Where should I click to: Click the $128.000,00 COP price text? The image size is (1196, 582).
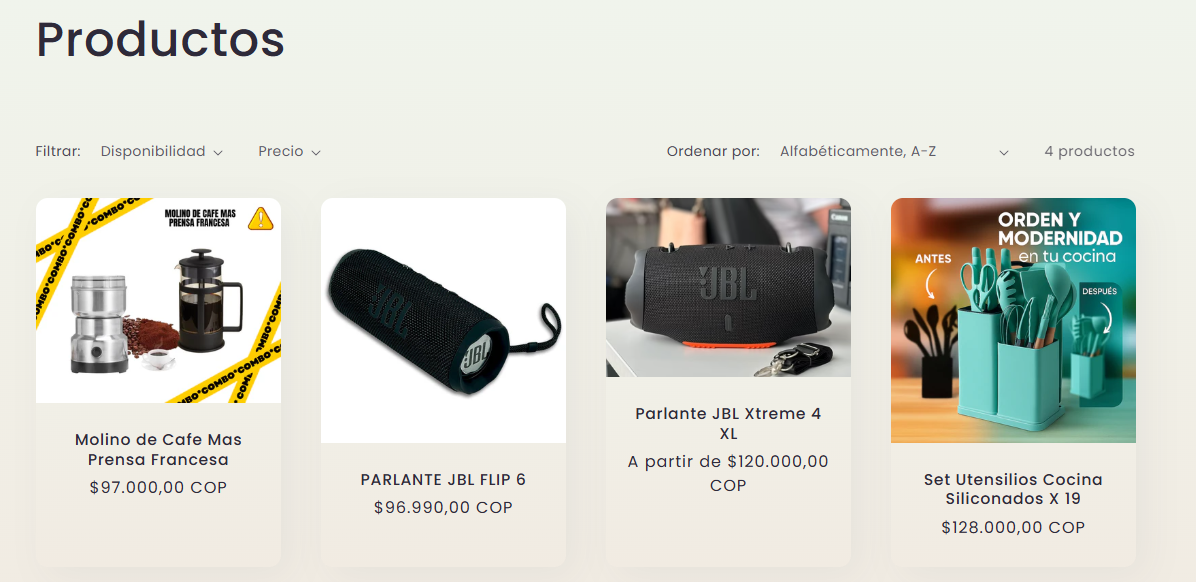[x=1013, y=527]
